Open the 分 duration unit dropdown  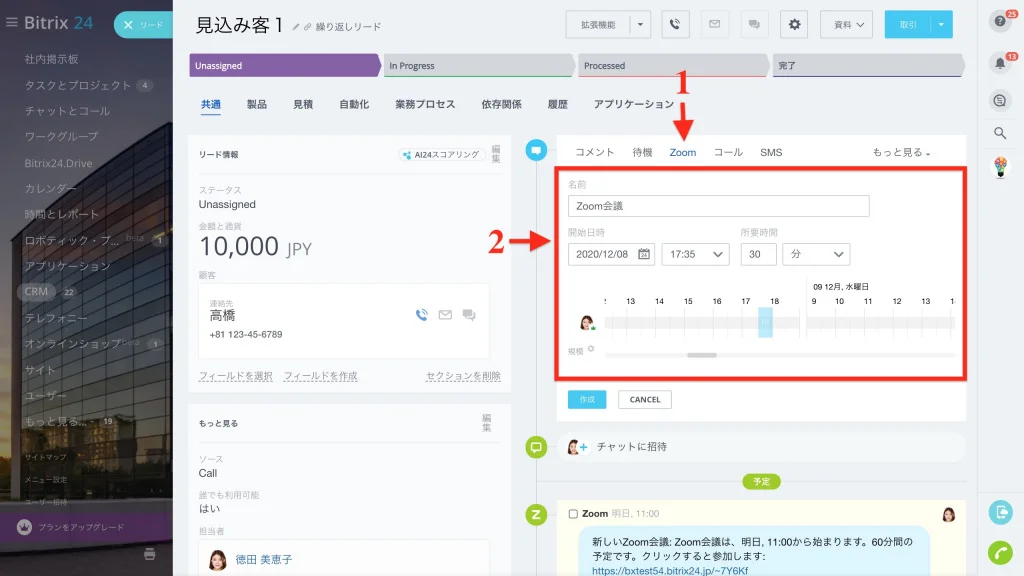tap(816, 254)
